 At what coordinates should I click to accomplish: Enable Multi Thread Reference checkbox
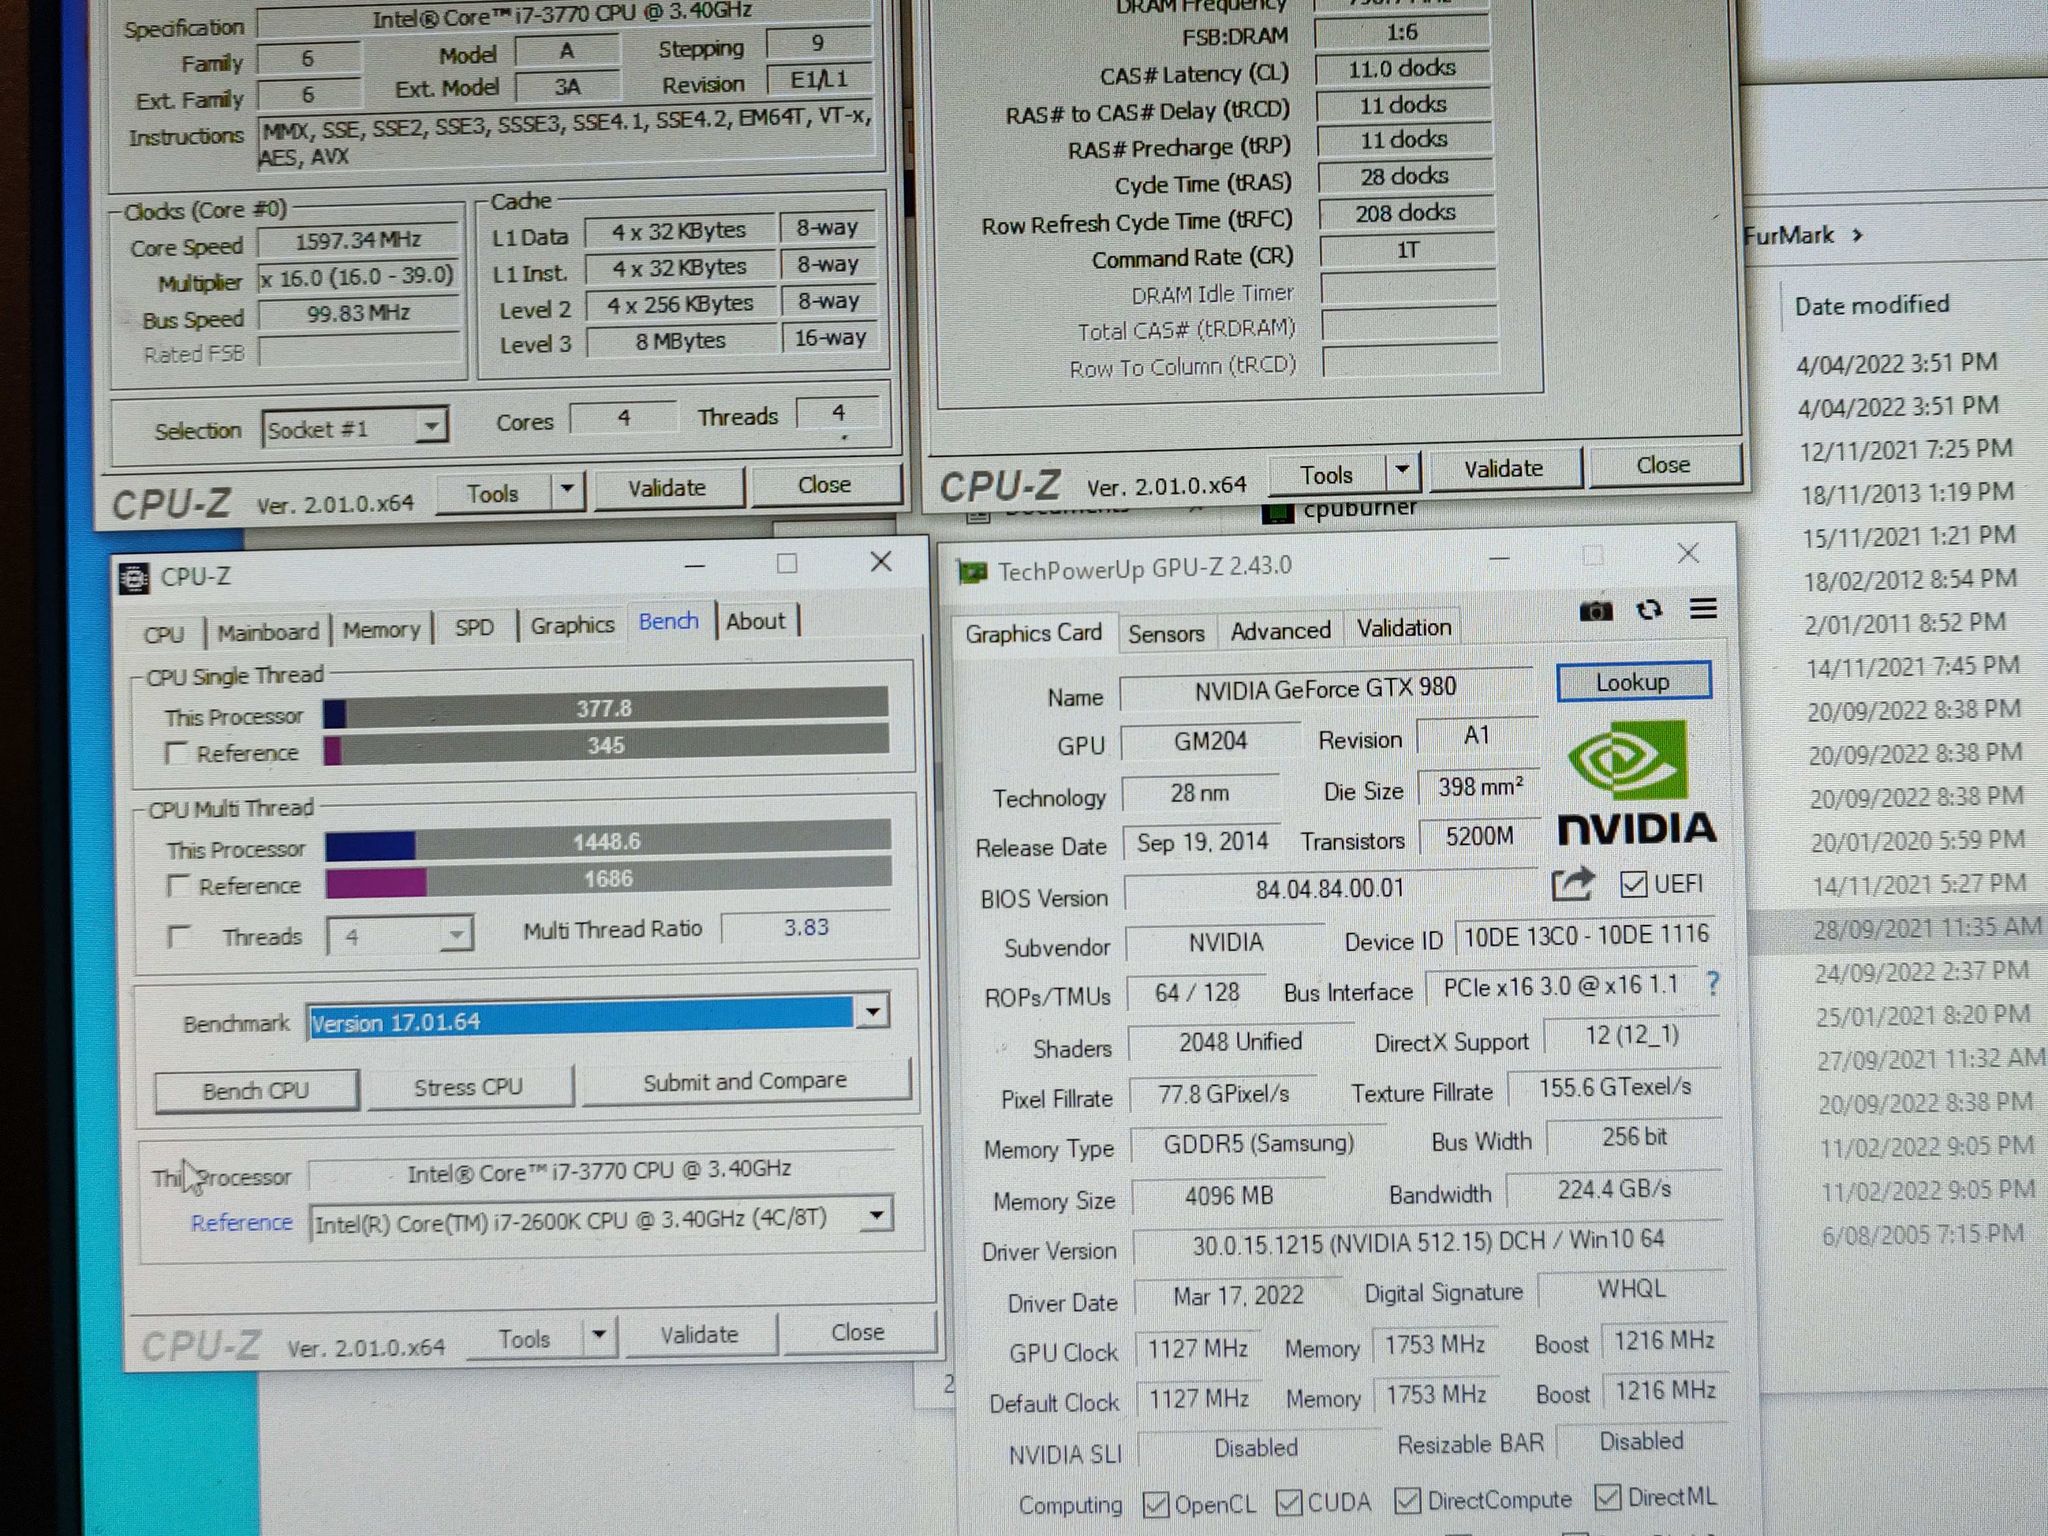click(178, 886)
